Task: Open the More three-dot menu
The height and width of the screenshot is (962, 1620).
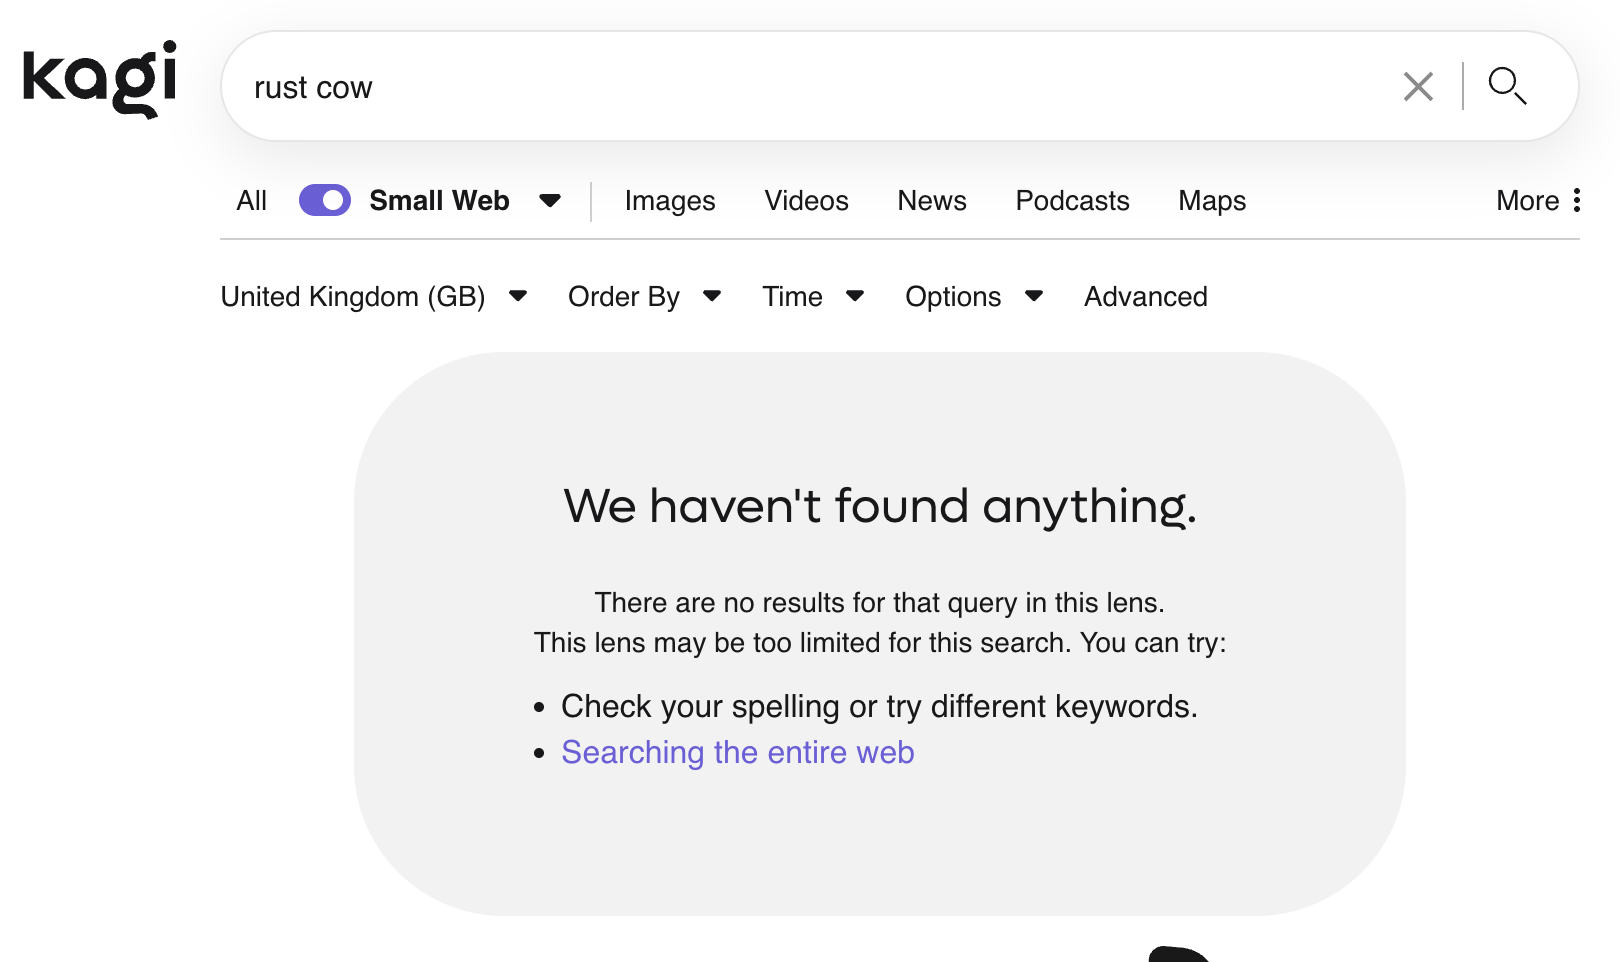Action: [x=1575, y=201]
